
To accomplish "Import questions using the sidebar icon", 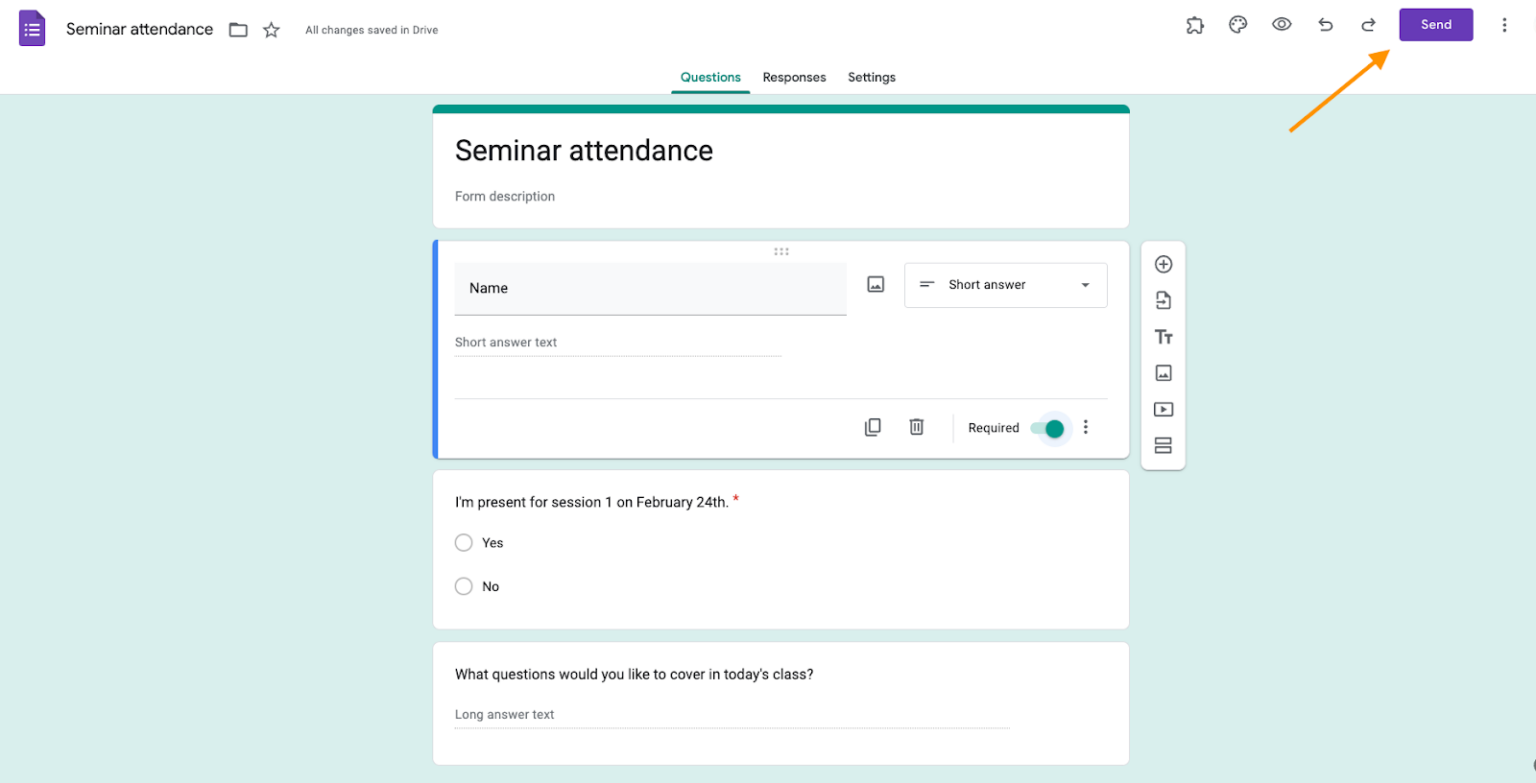I will click(1164, 300).
